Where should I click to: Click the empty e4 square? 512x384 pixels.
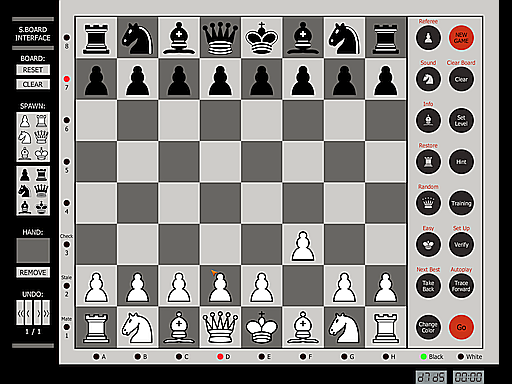pyautogui.click(x=262, y=203)
